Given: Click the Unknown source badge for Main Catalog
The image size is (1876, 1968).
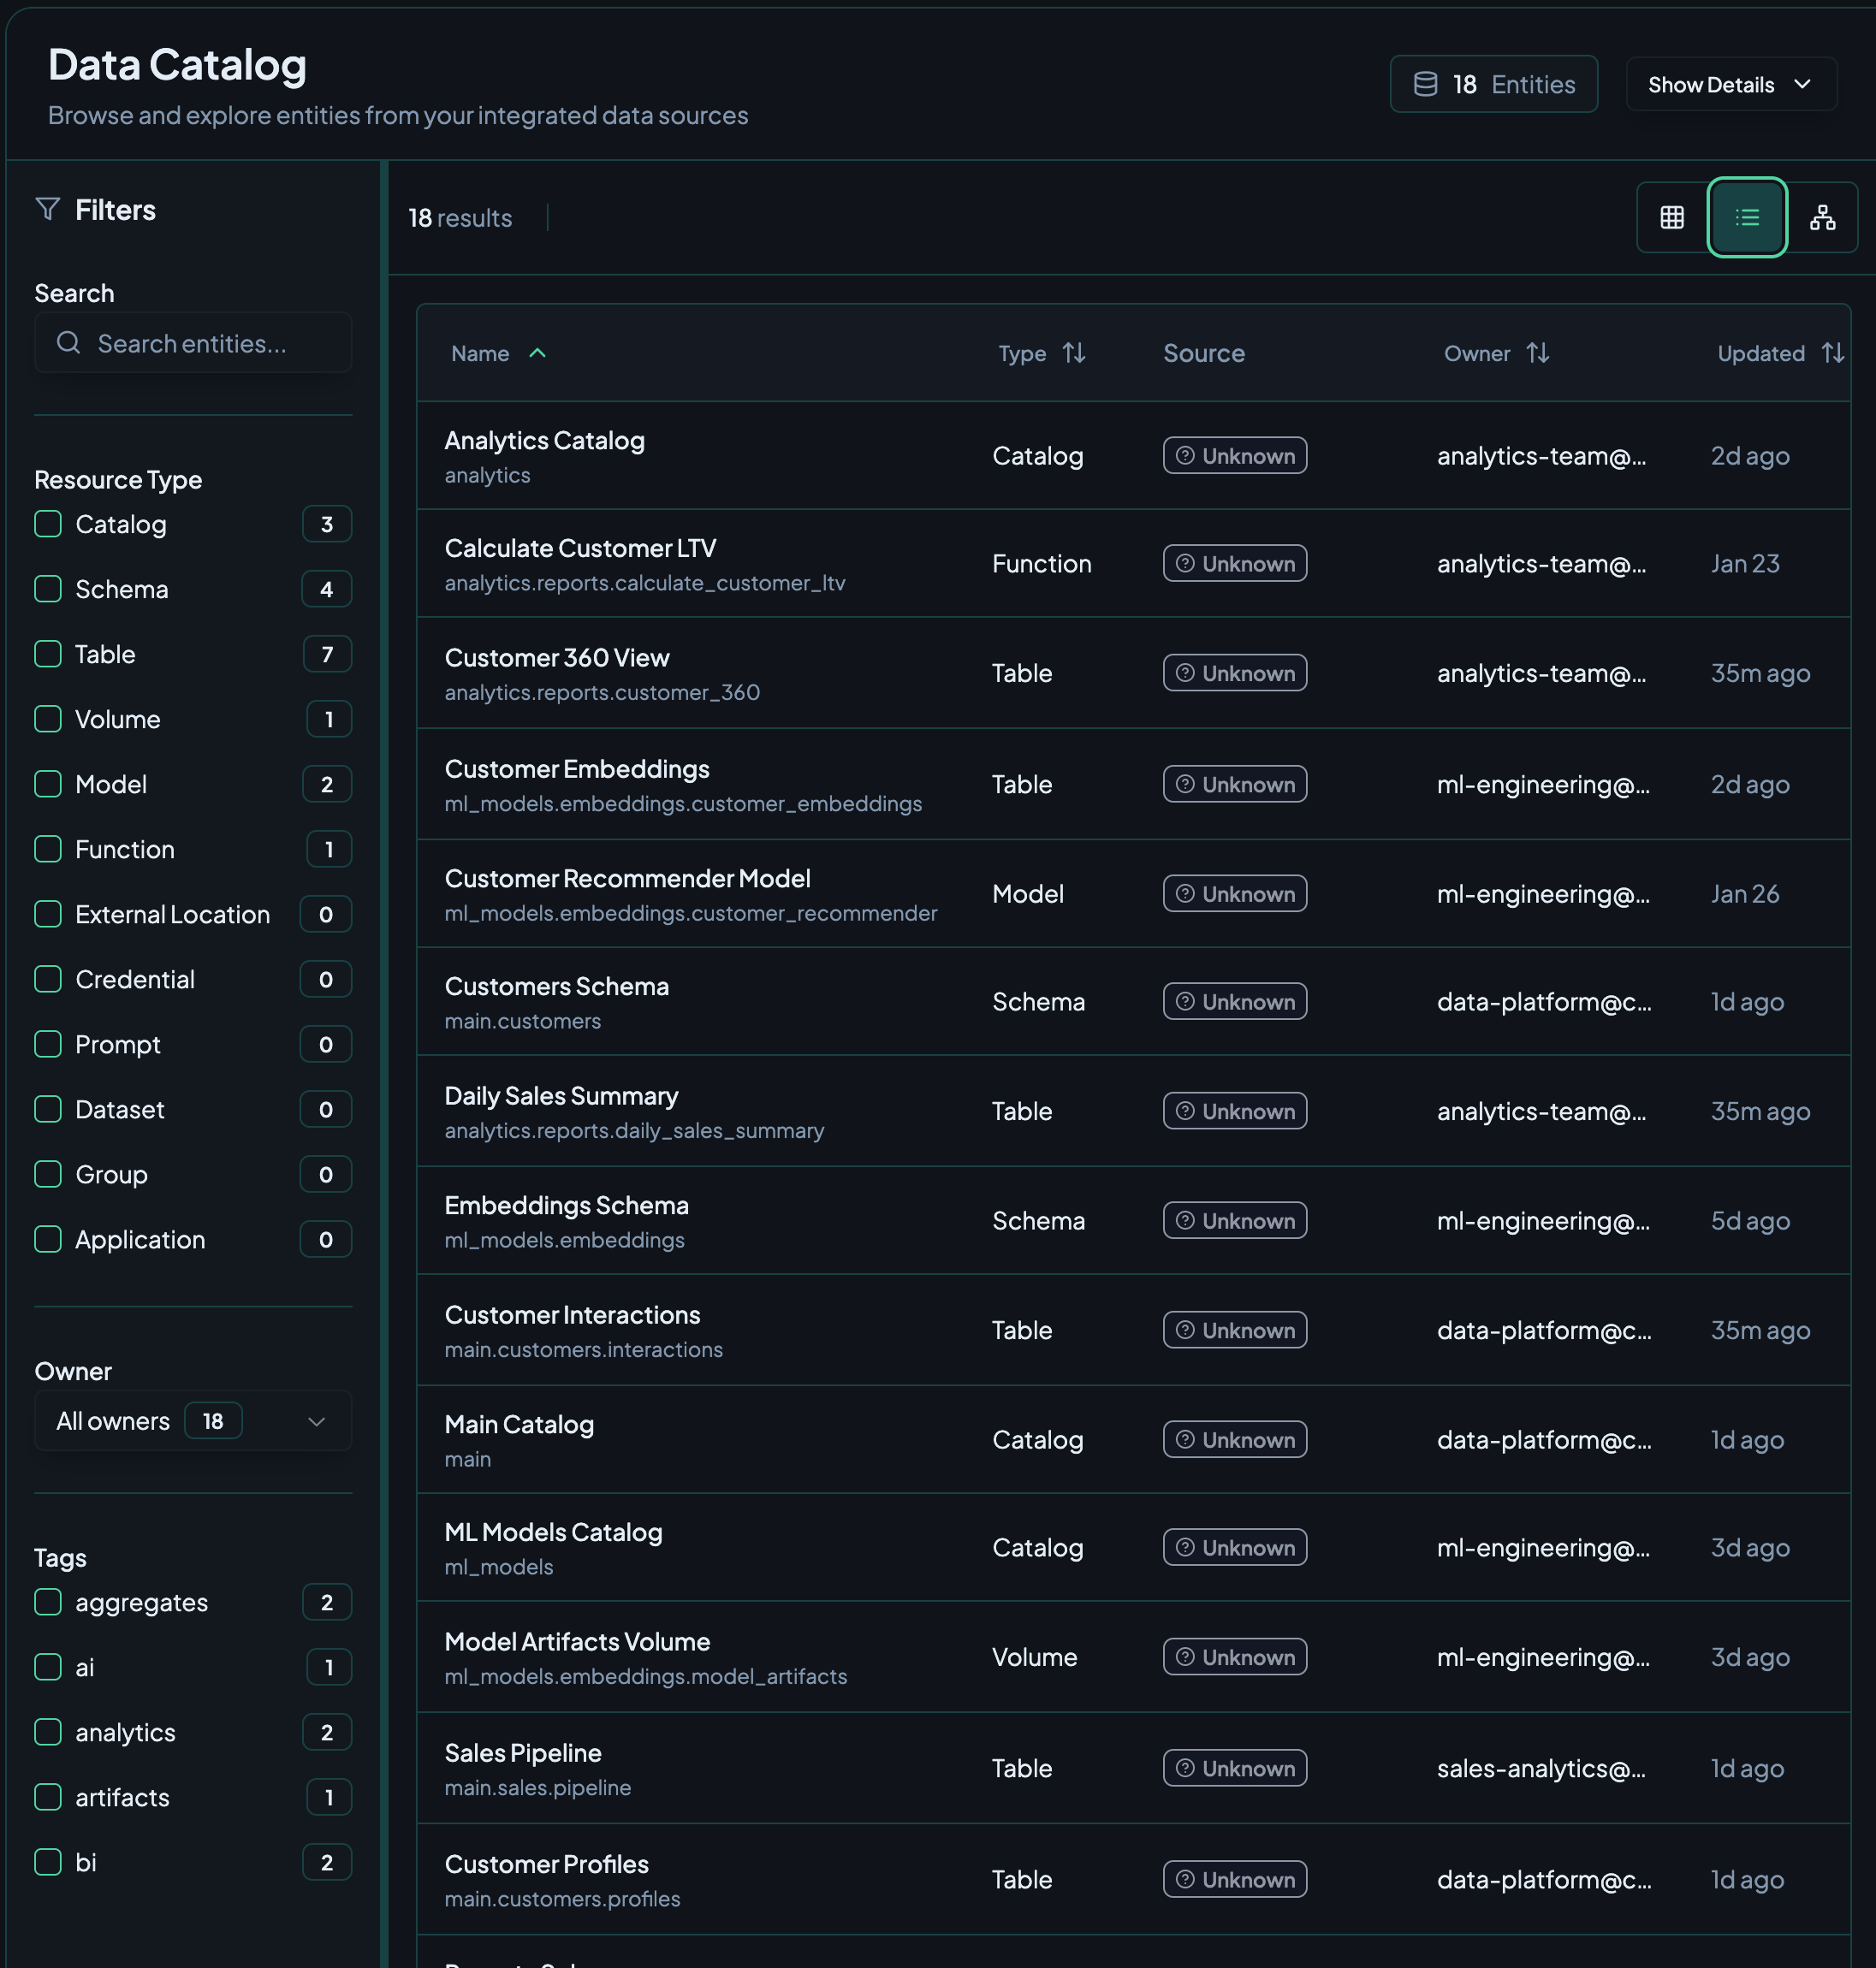Looking at the screenshot, I should coord(1234,1440).
